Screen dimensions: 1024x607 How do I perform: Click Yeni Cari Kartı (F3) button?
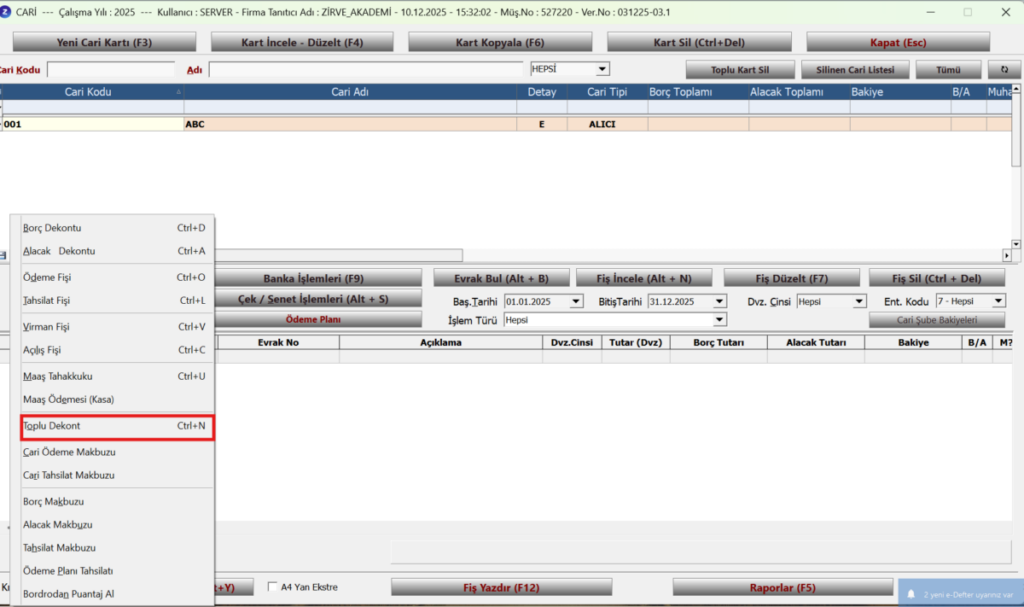pyautogui.click(x=104, y=42)
